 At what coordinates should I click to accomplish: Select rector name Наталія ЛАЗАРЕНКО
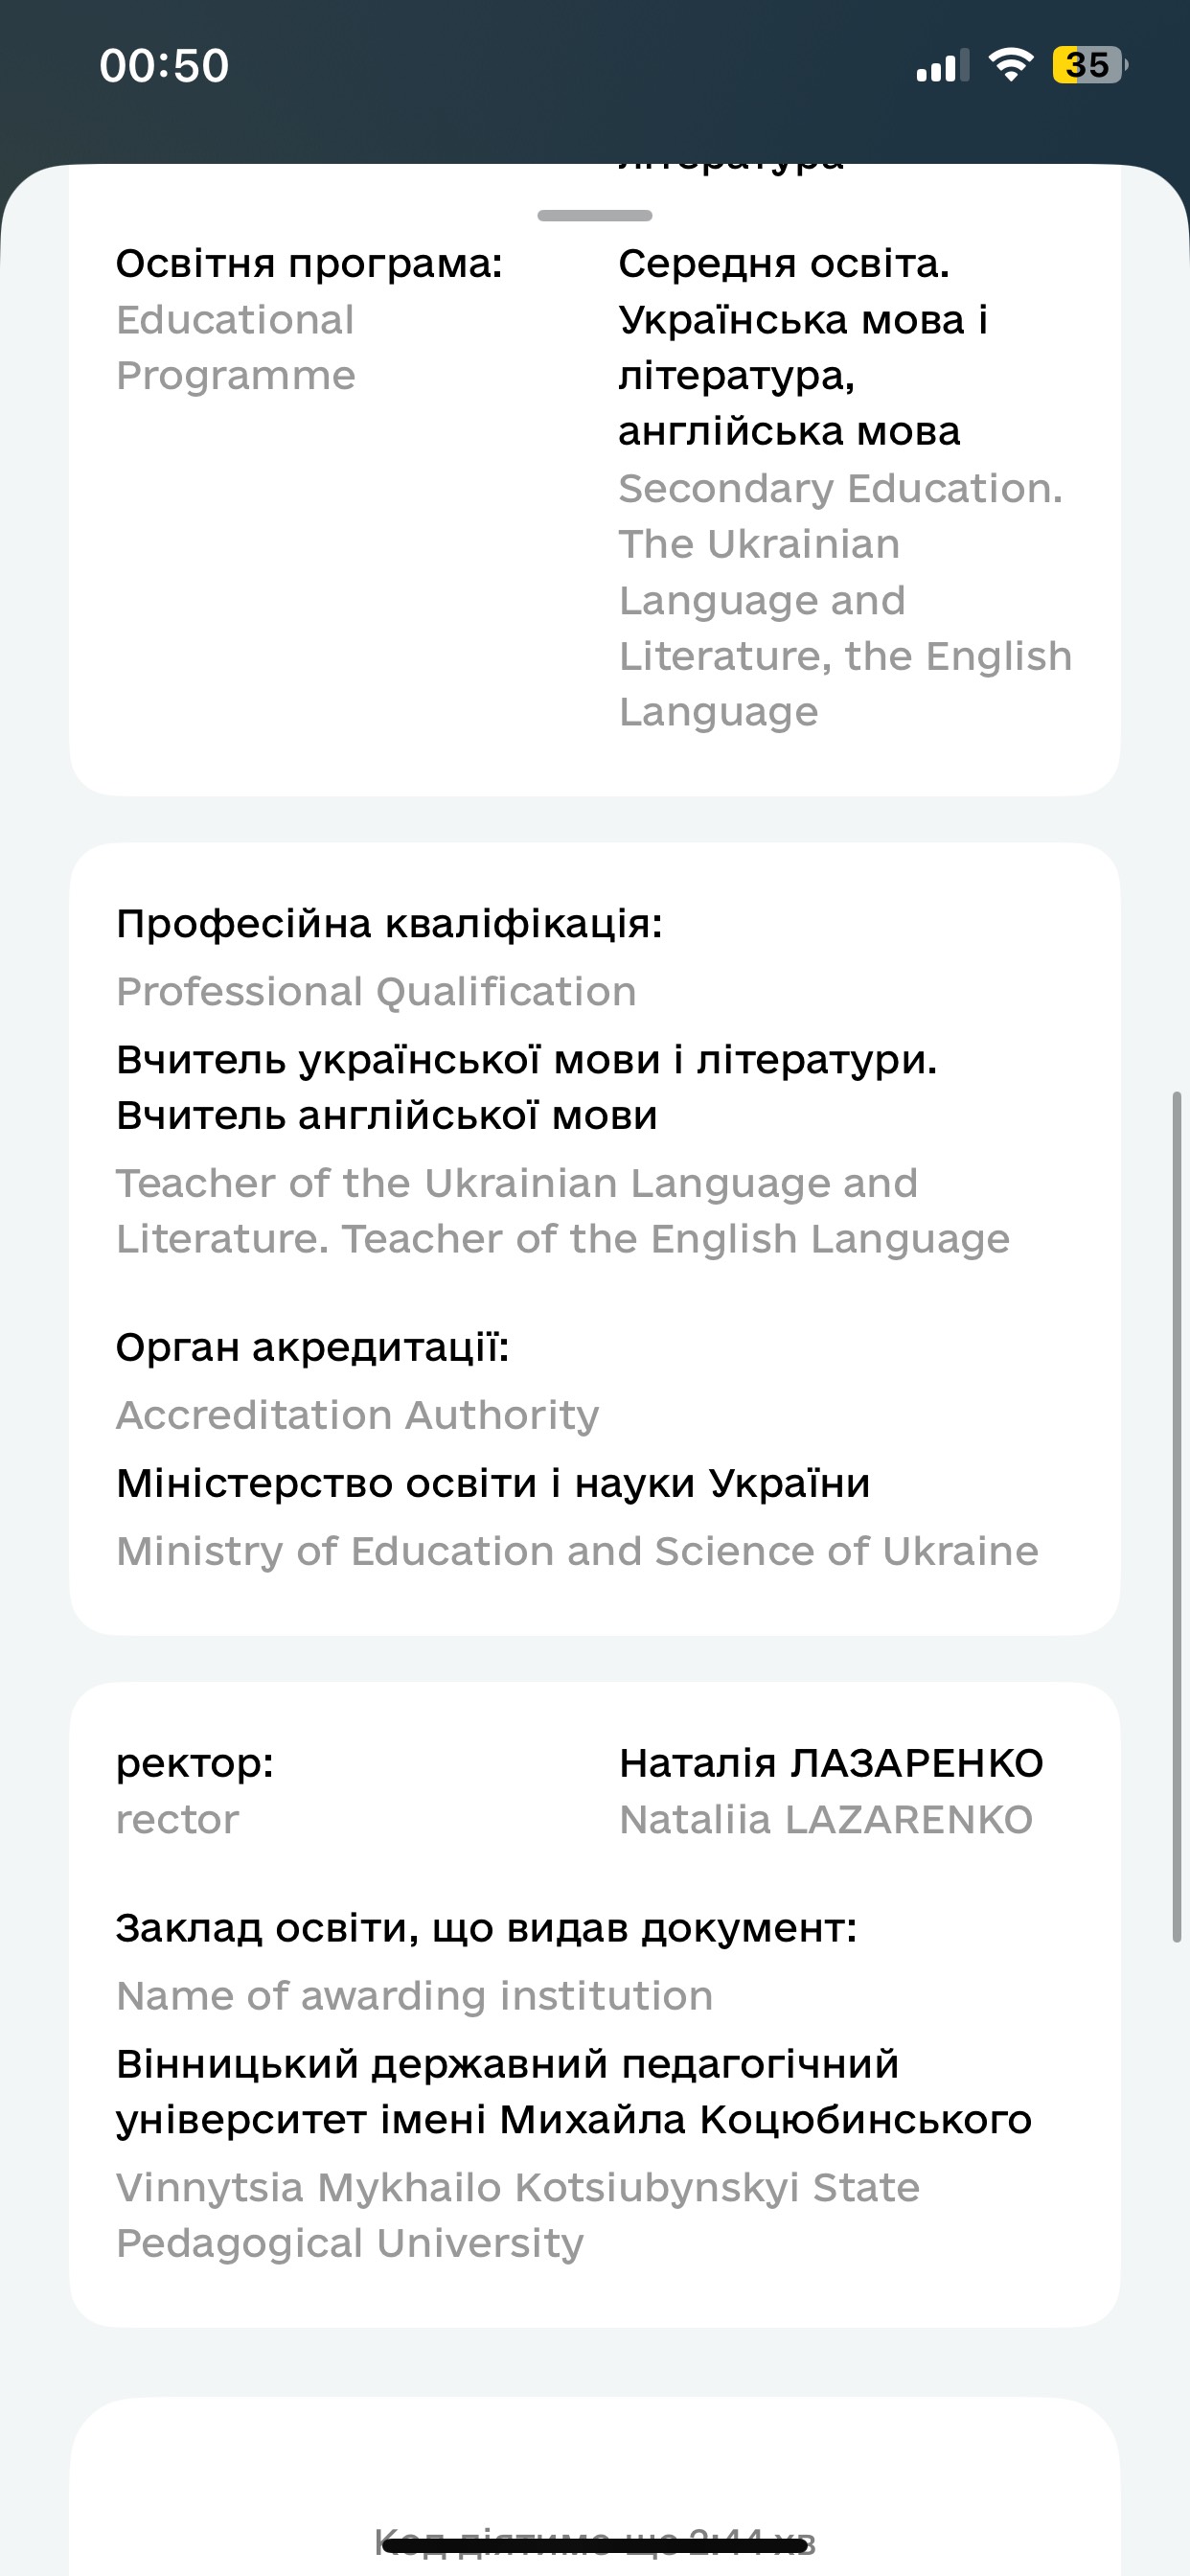pos(831,1763)
